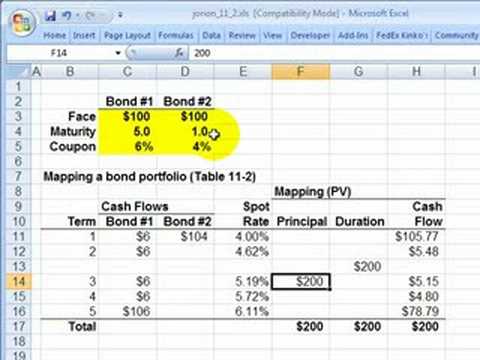
Task: Select column F header
Action: tap(301, 72)
